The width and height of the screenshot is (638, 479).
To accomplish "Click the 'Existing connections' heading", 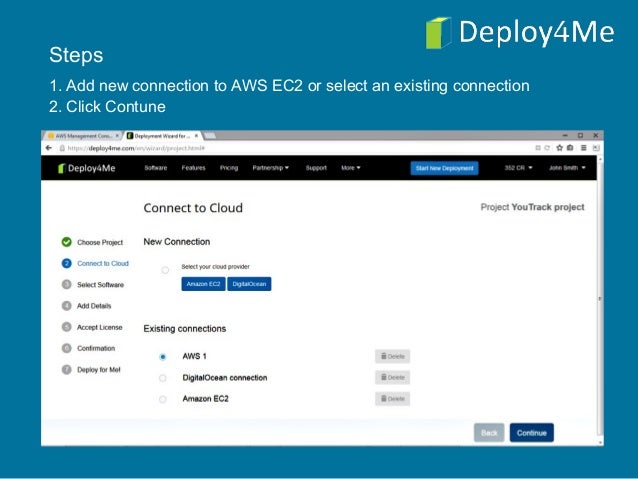I will 185,328.
